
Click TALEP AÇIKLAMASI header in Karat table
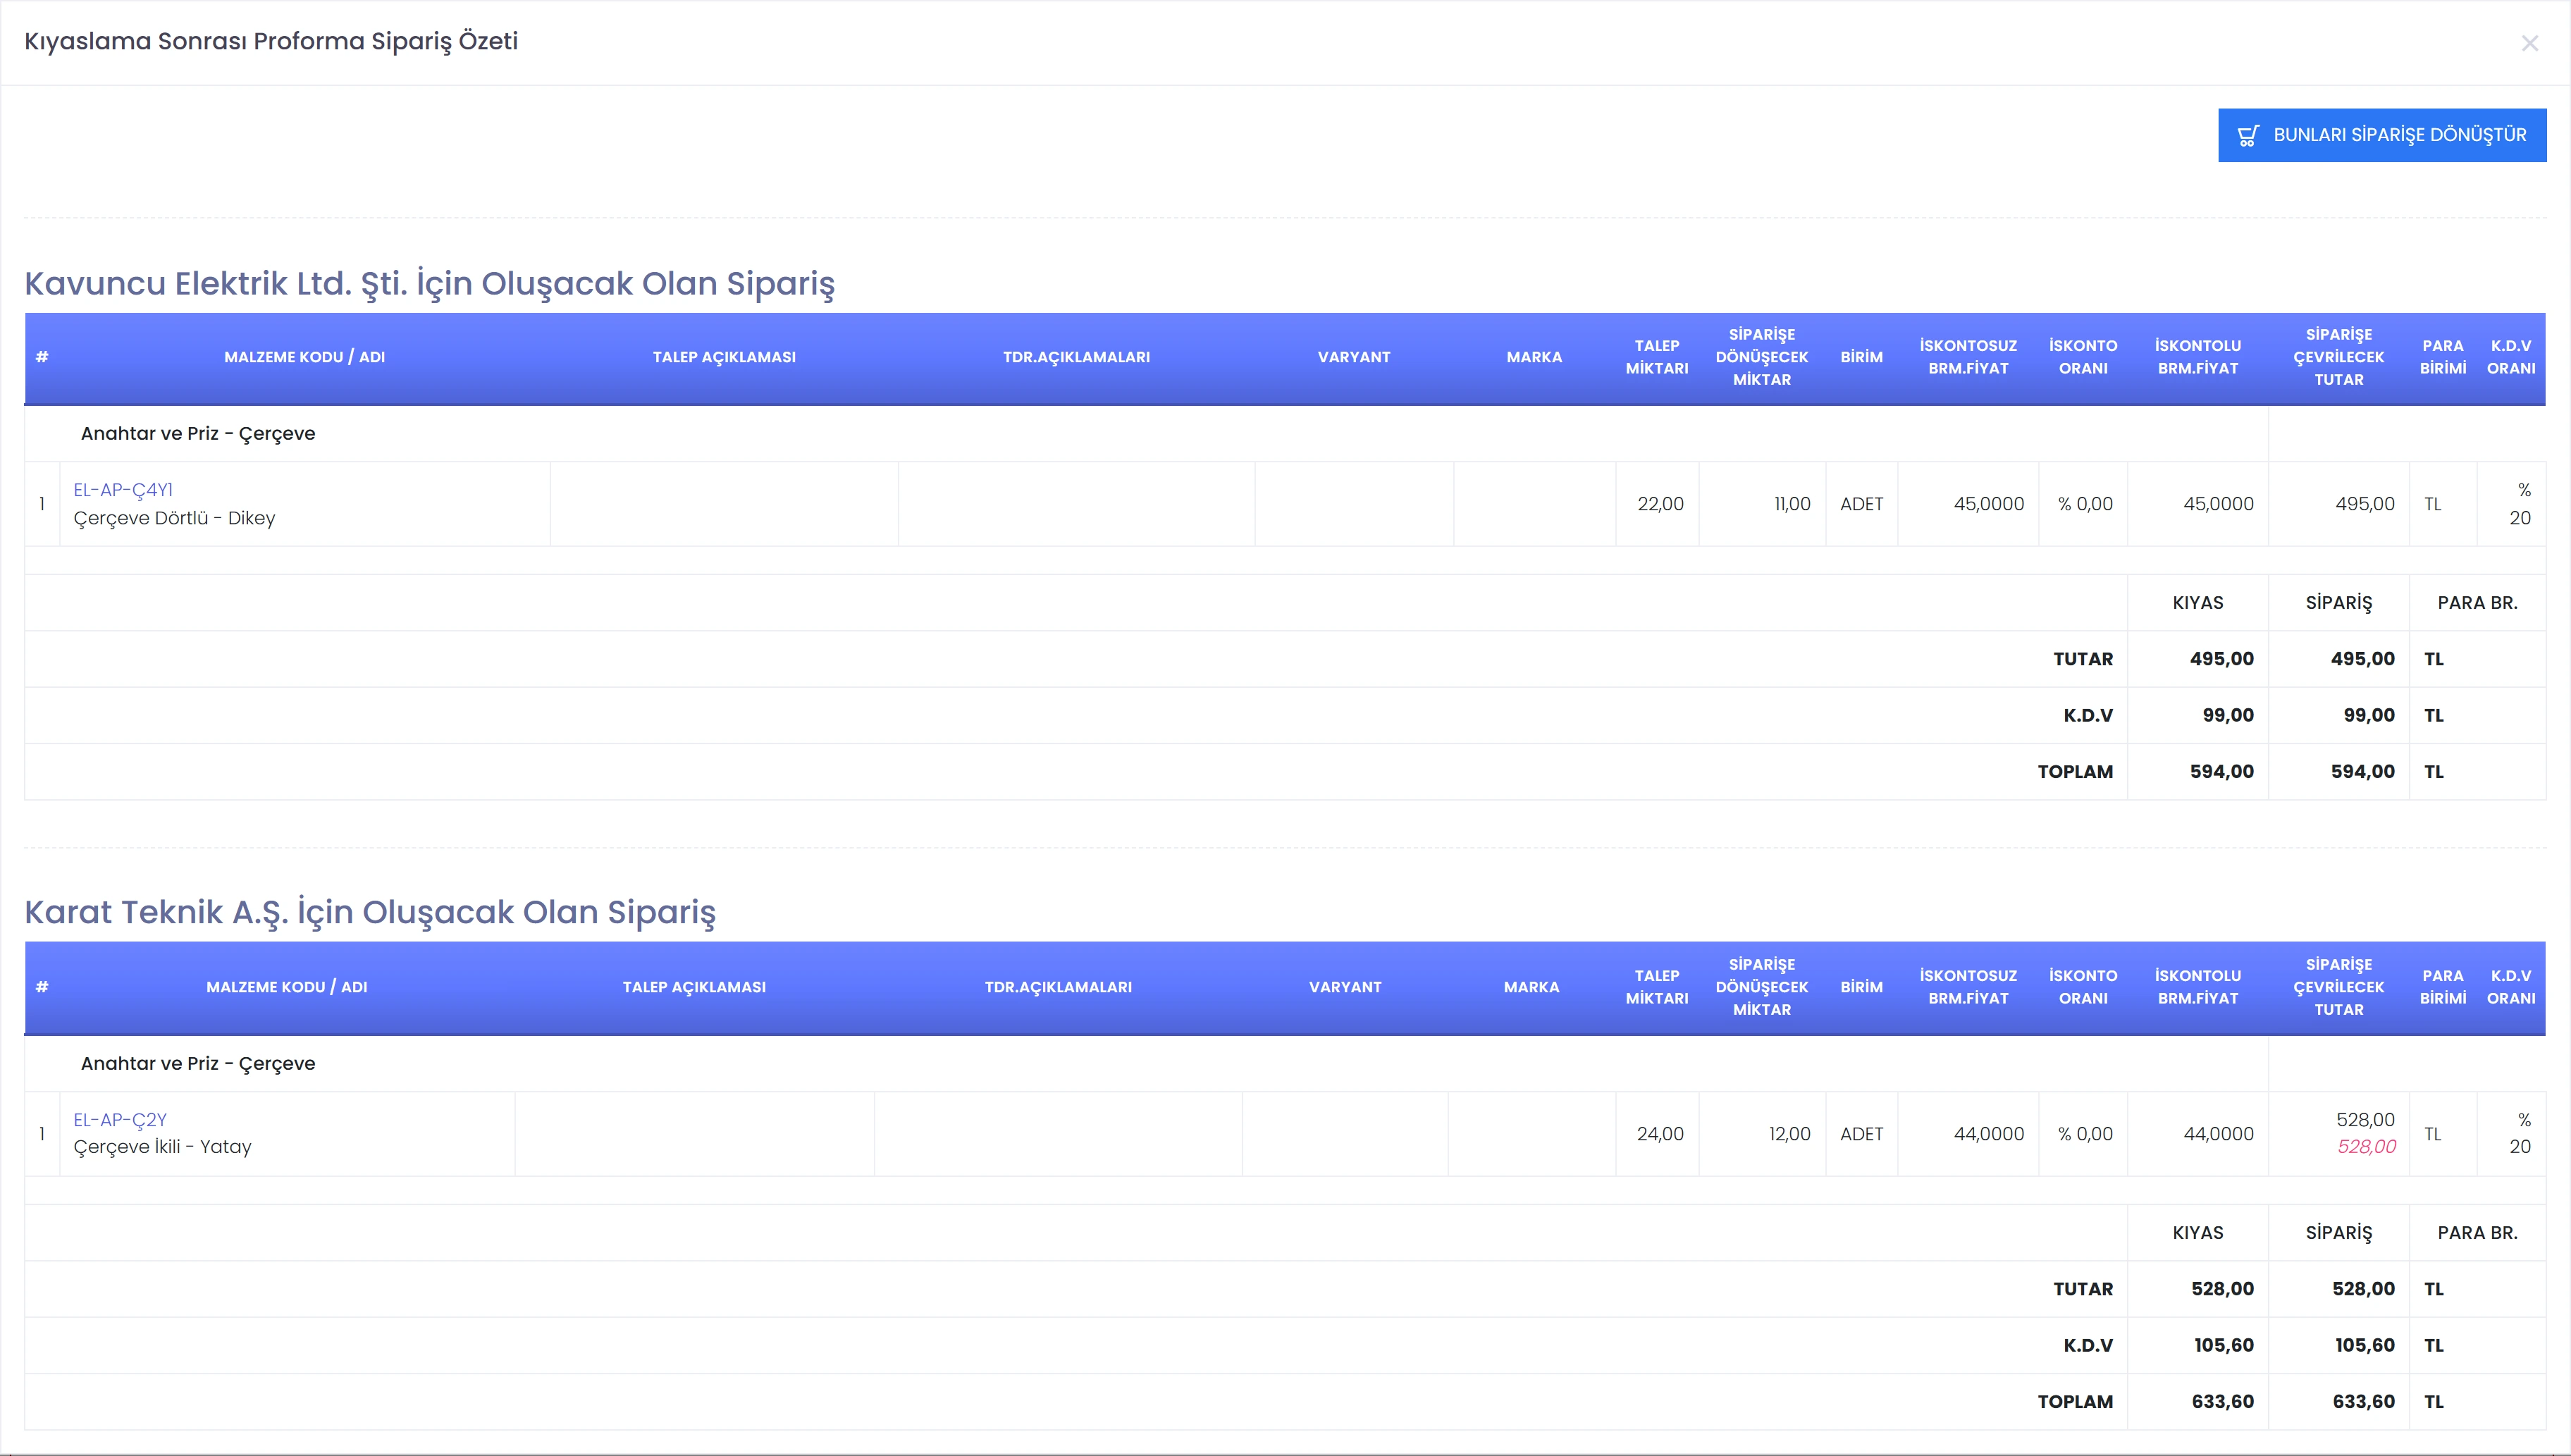point(694,987)
